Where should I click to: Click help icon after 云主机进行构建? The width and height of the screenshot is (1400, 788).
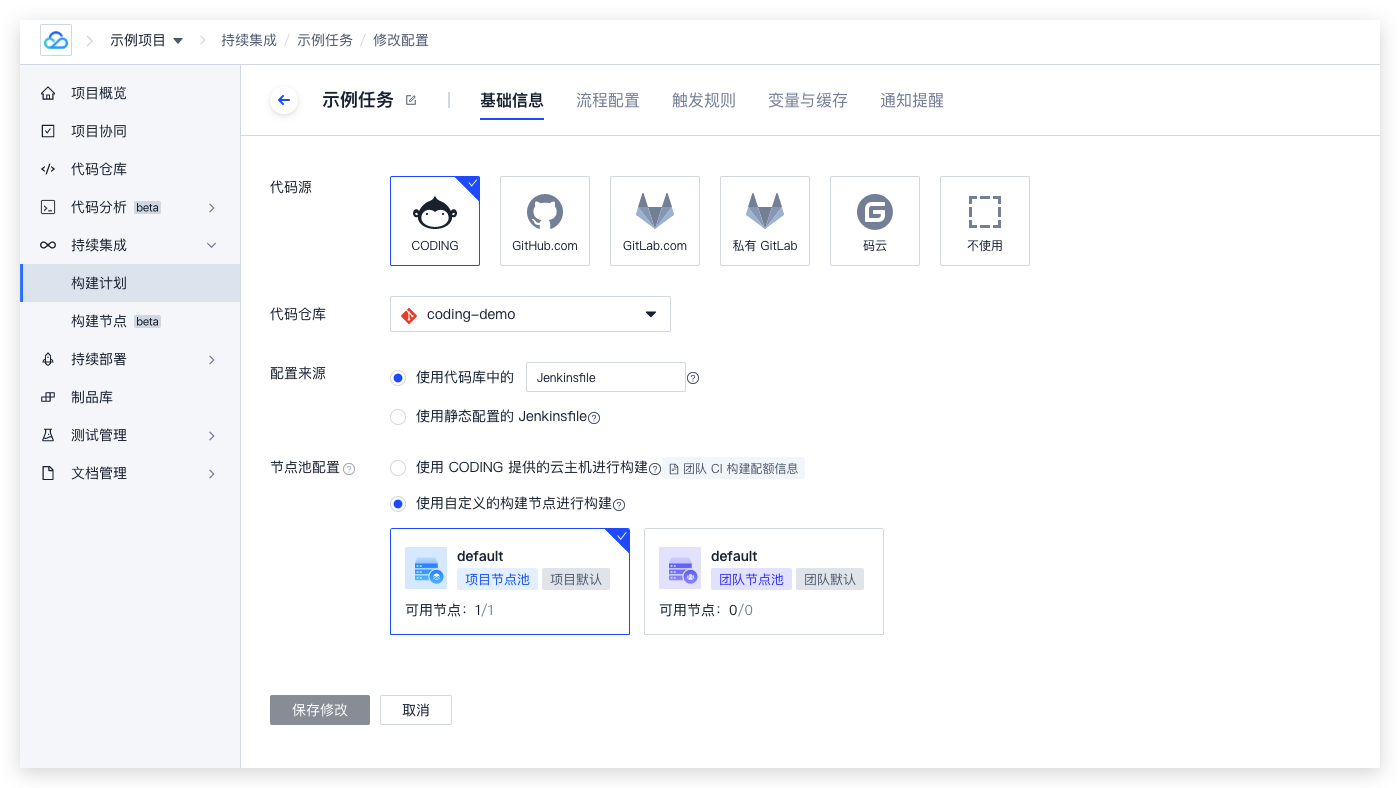[655, 468]
